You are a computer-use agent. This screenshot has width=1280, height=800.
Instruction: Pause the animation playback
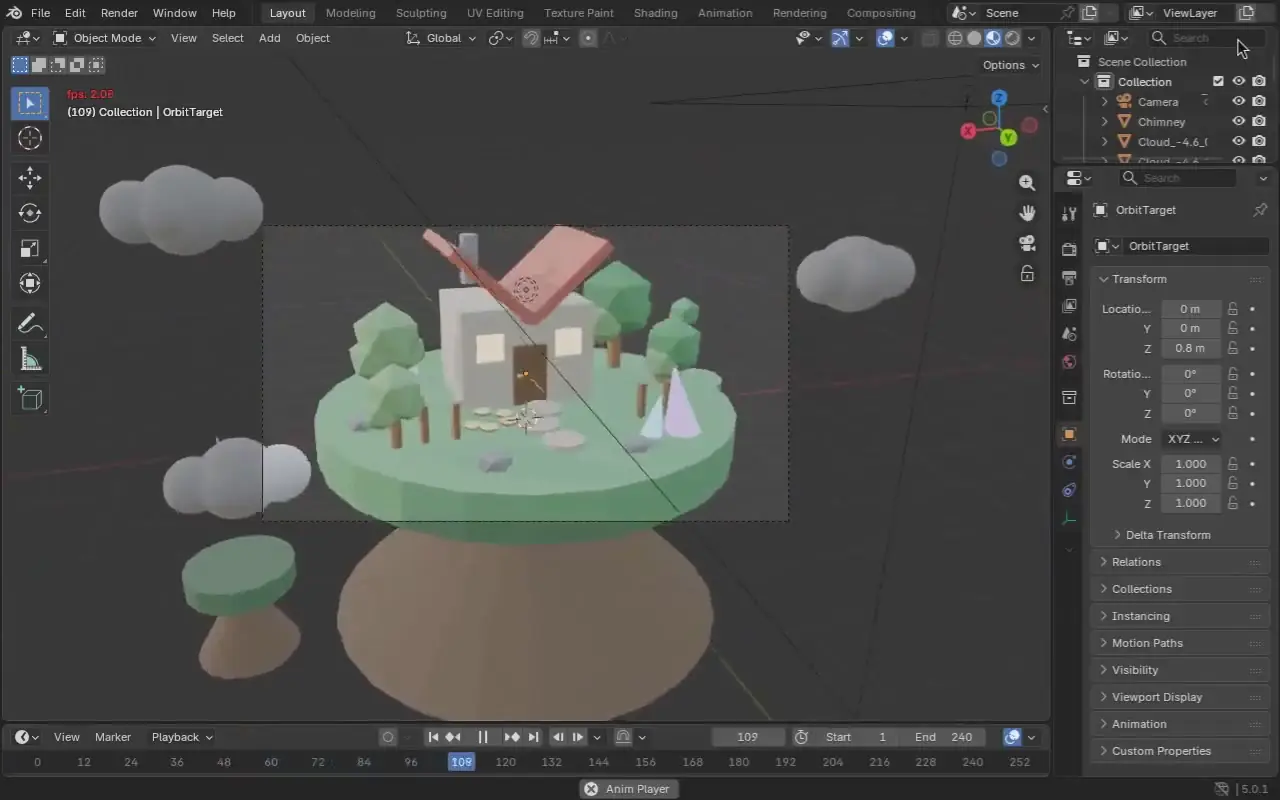pyautogui.click(x=483, y=737)
